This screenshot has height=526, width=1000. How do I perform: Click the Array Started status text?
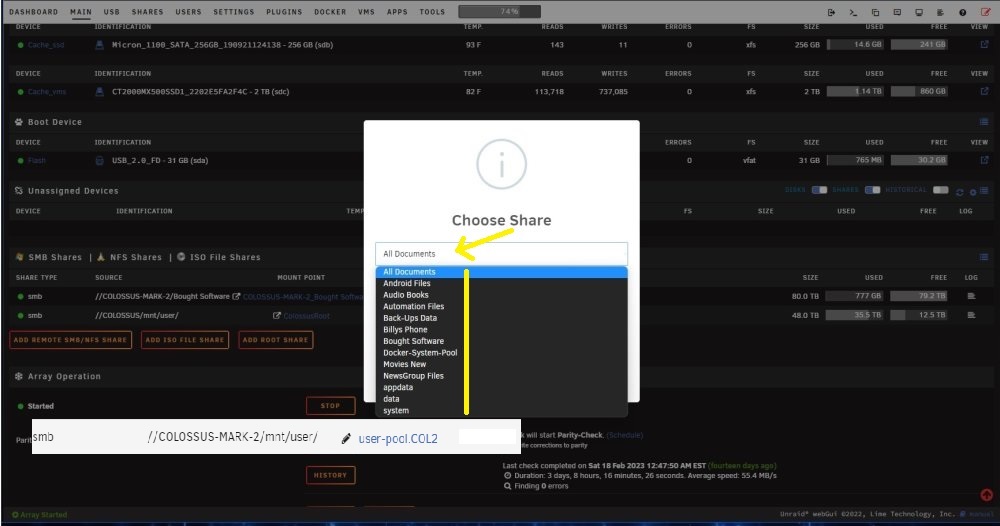pyautogui.click(x=40, y=515)
